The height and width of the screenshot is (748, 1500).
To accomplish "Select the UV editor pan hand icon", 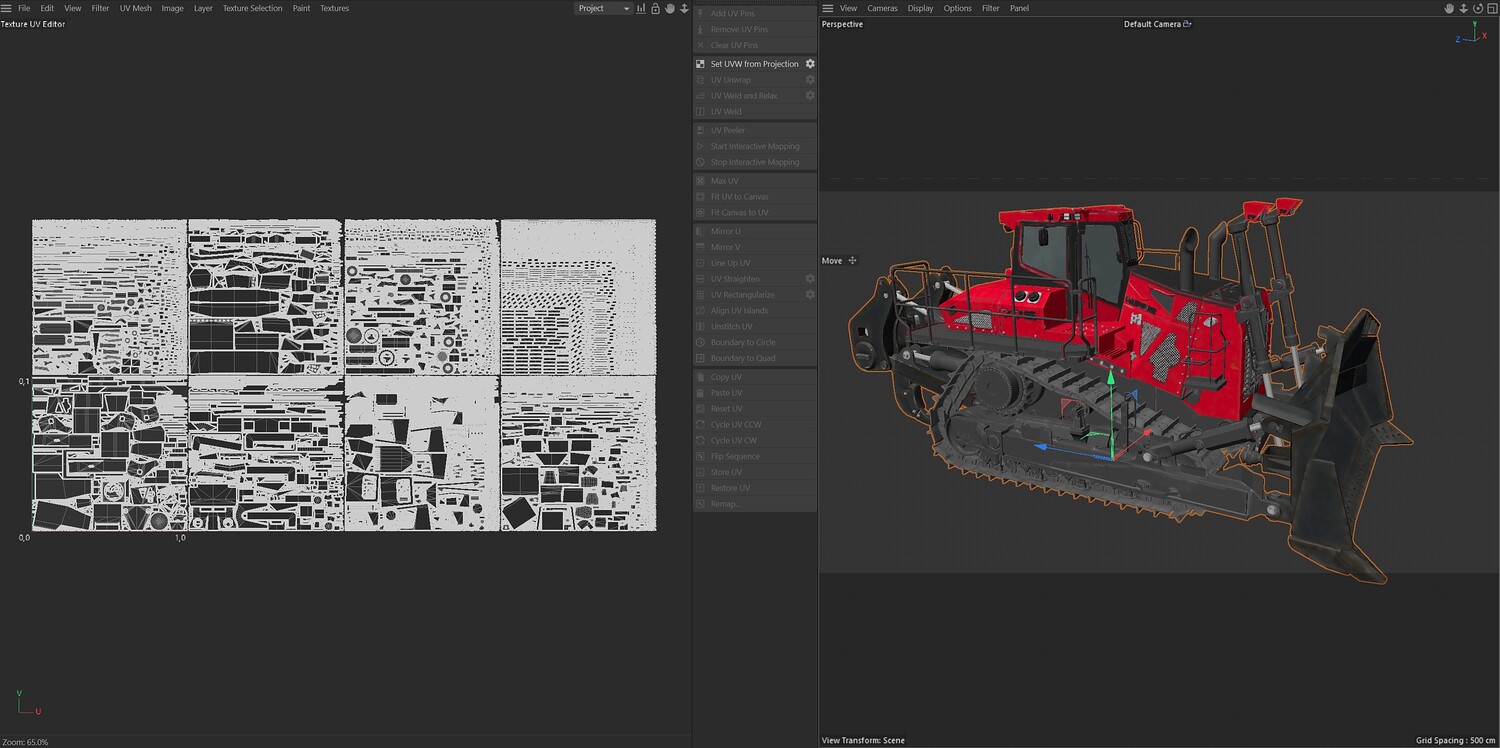I will point(670,8).
